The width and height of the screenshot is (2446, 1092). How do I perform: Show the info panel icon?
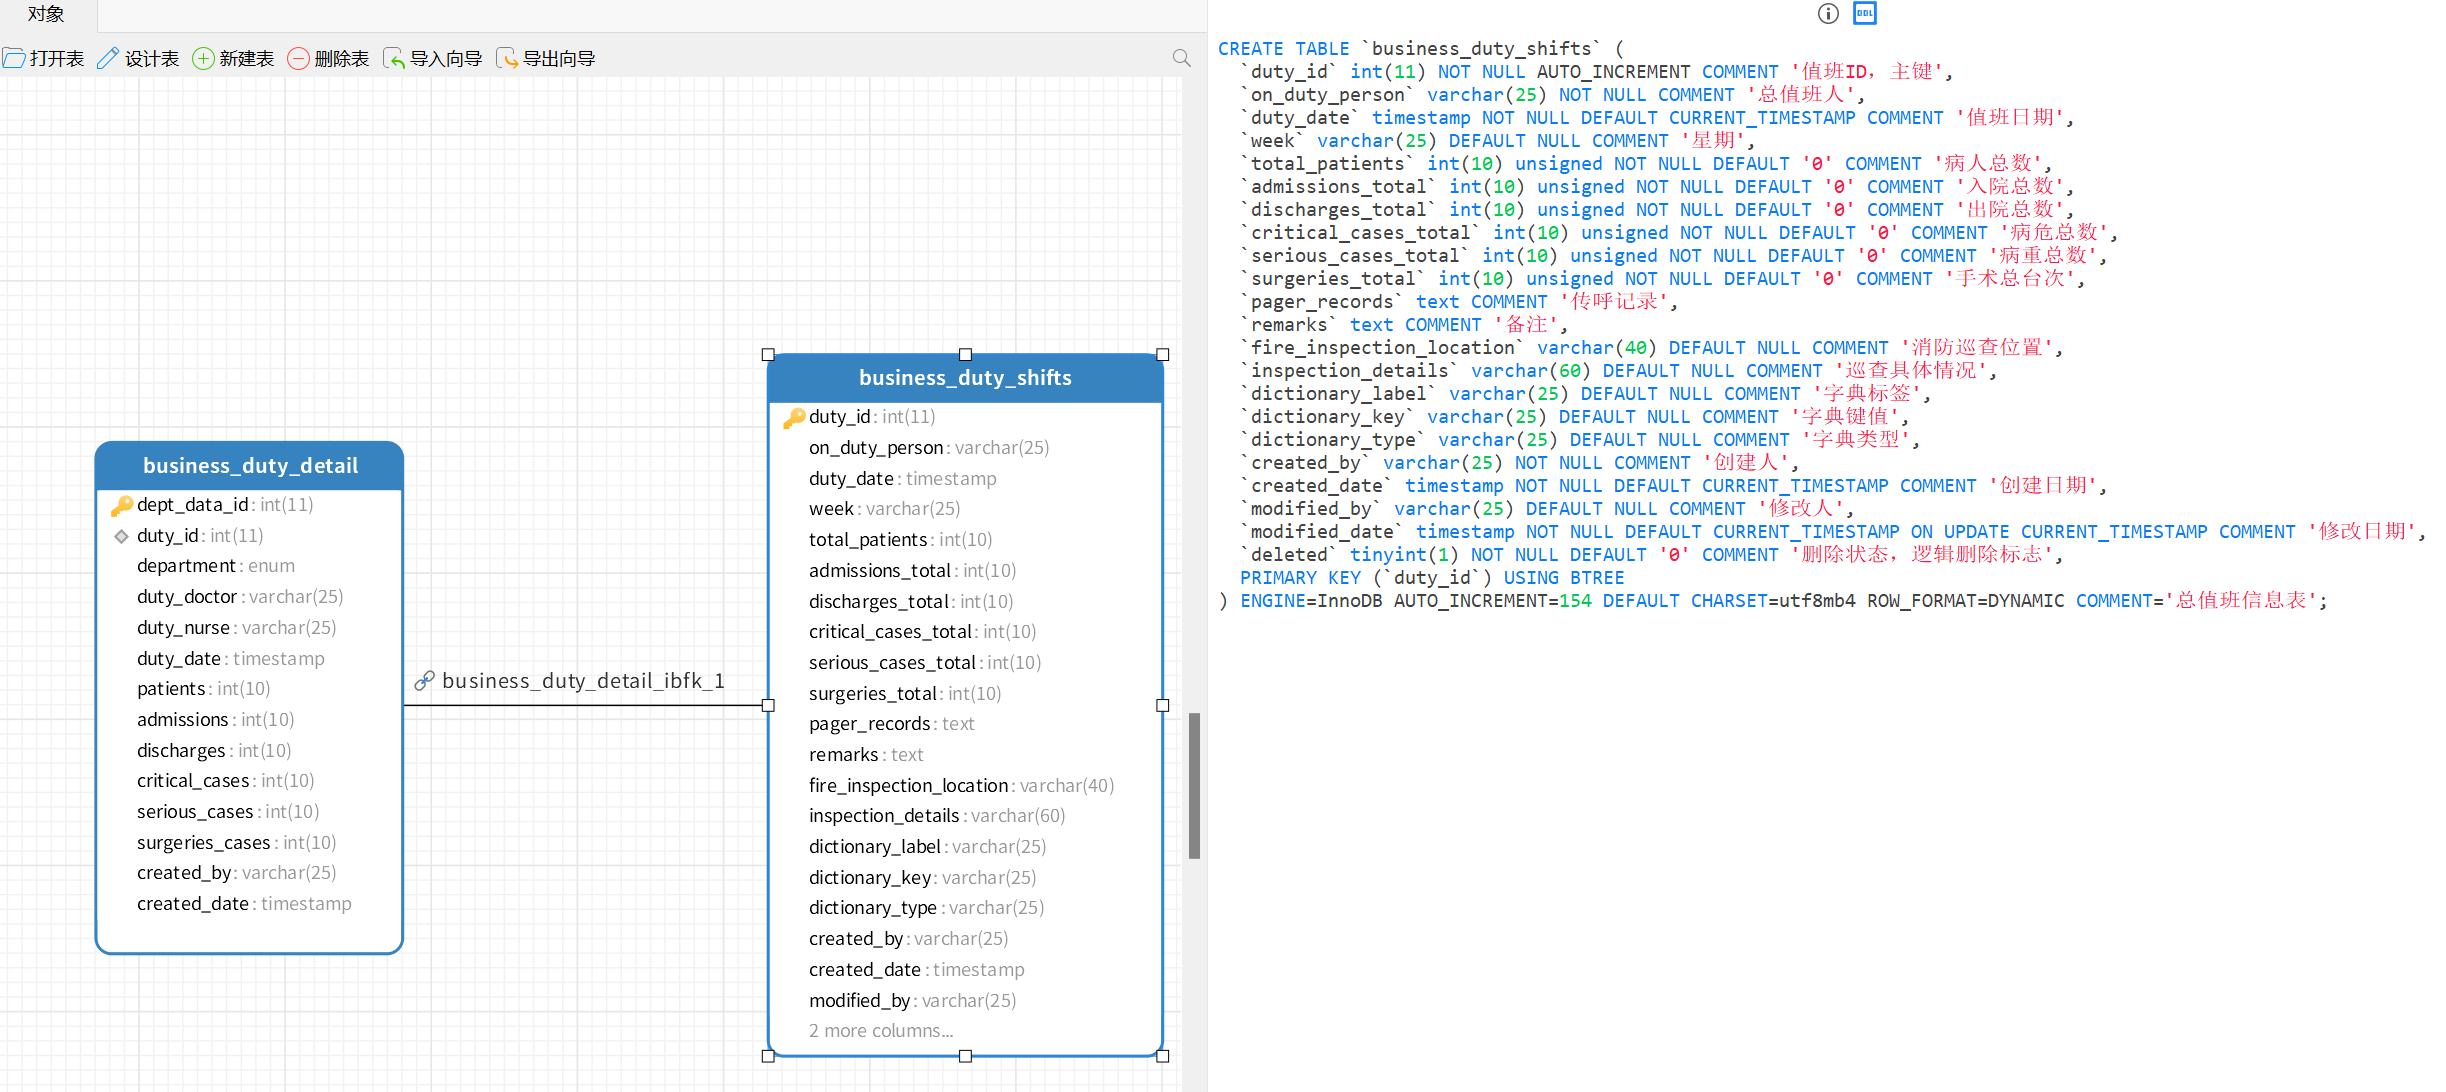(1828, 13)
